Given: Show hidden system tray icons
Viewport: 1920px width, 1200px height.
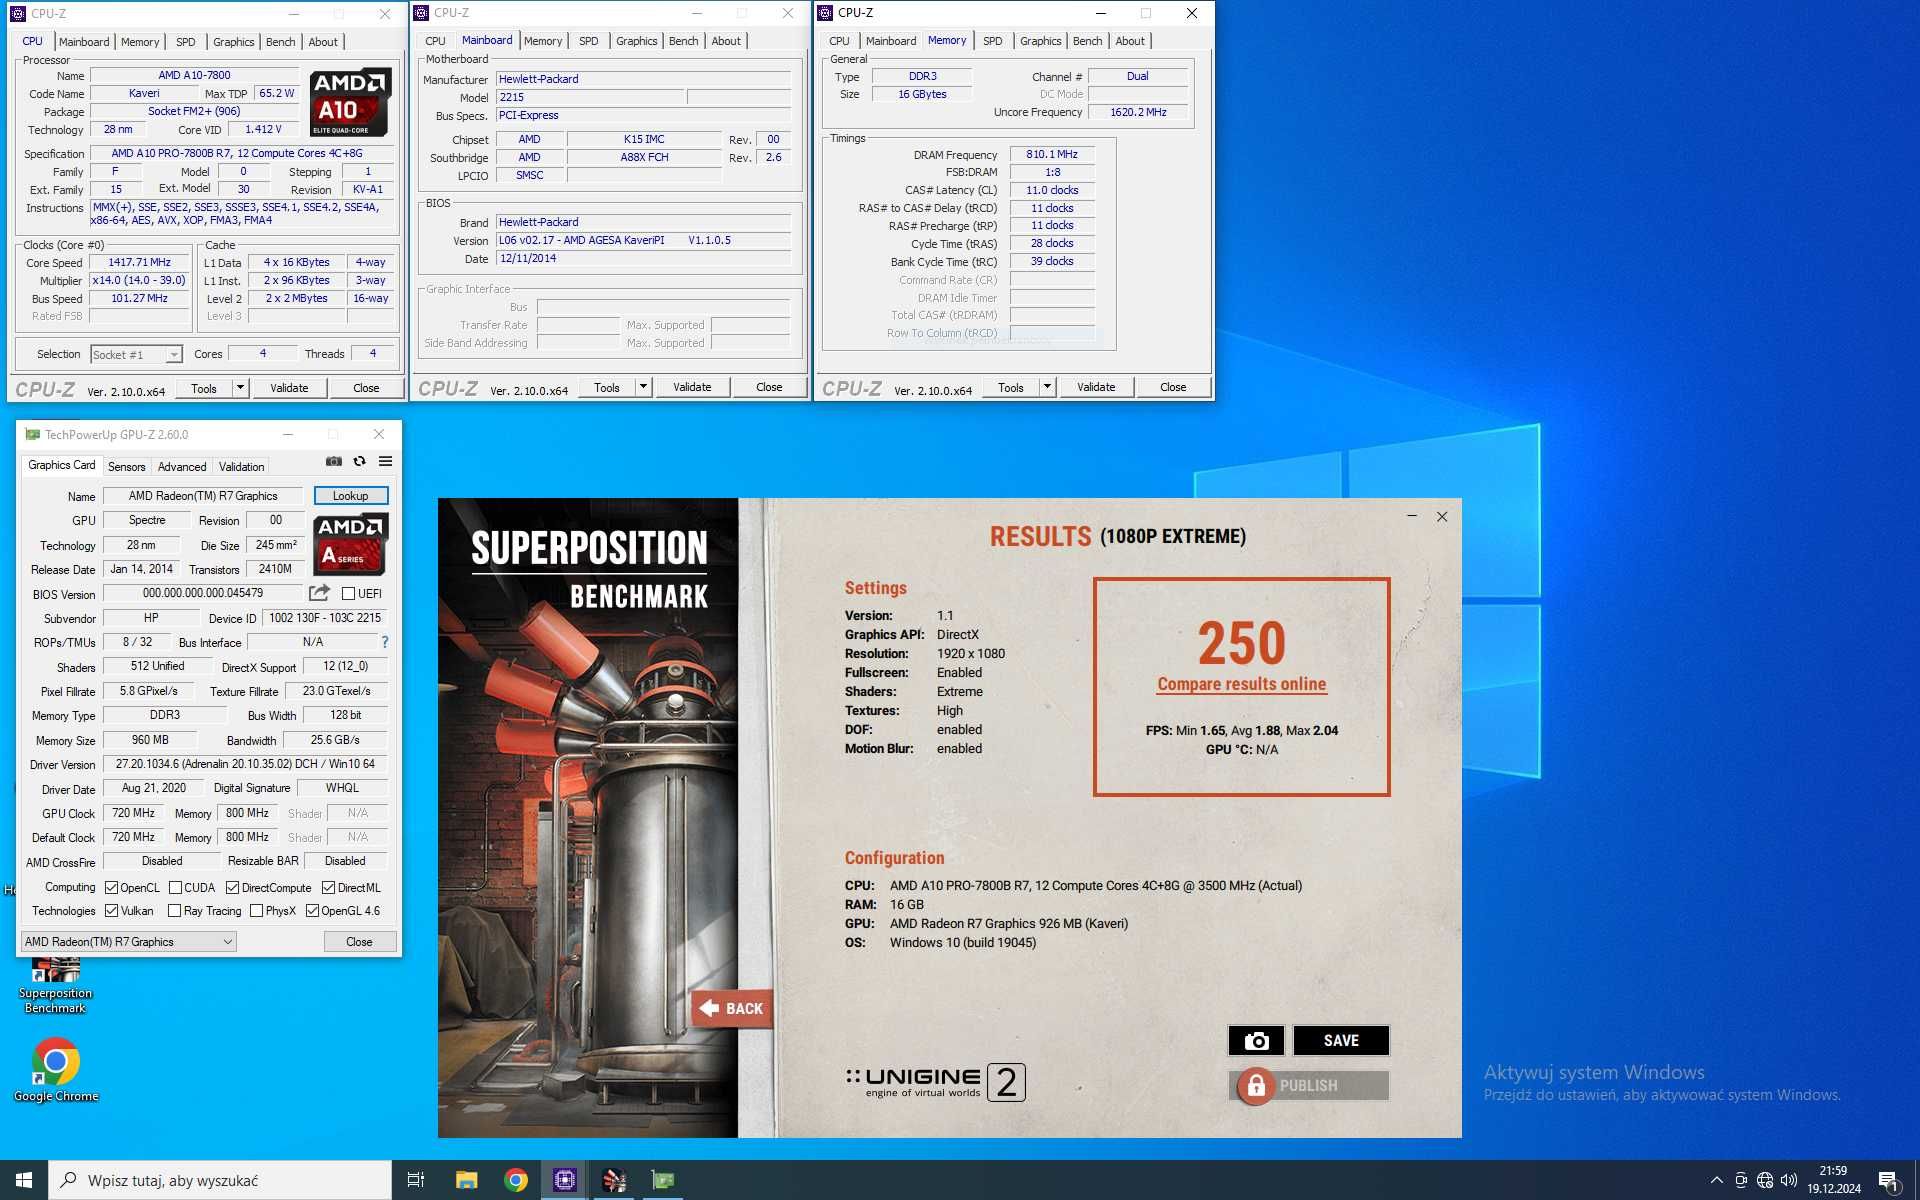Looking at the screenshot, I should (1716, 1180).
